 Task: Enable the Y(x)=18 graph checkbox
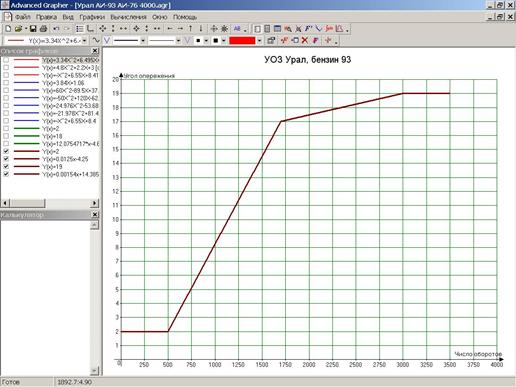(6, 136)
